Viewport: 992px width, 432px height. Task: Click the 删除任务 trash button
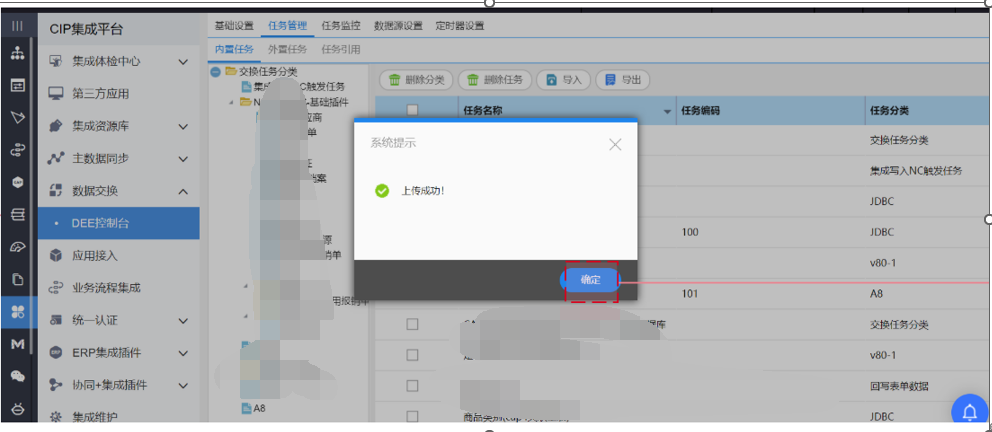495,80
